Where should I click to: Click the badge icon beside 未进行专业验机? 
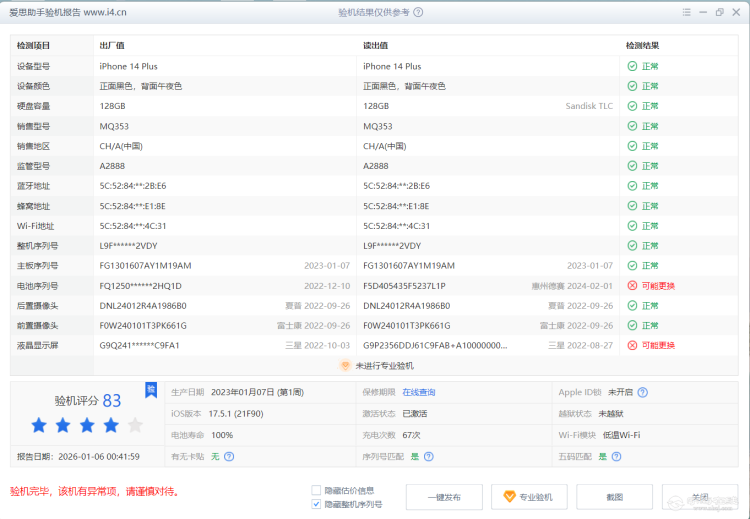pyautogui.click(x=345, y=366)
